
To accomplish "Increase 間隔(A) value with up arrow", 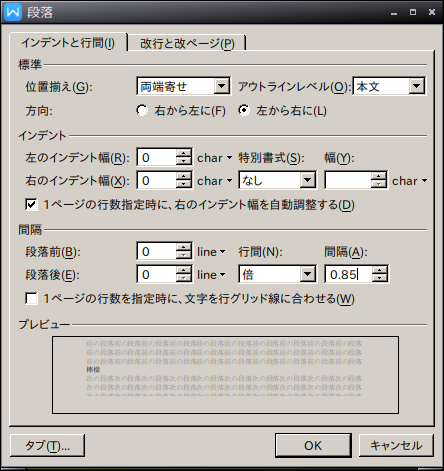I will (x=380, y=270).
